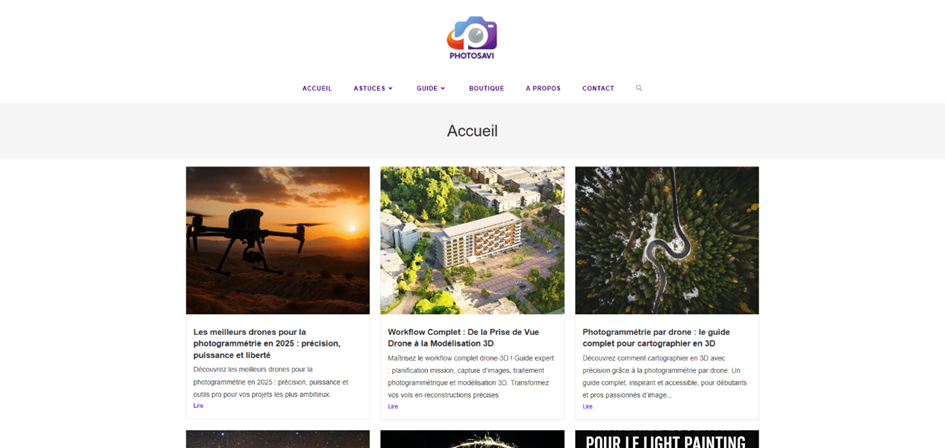
Task: Navigate to the Contact page
Action: (x=598, y=88)
